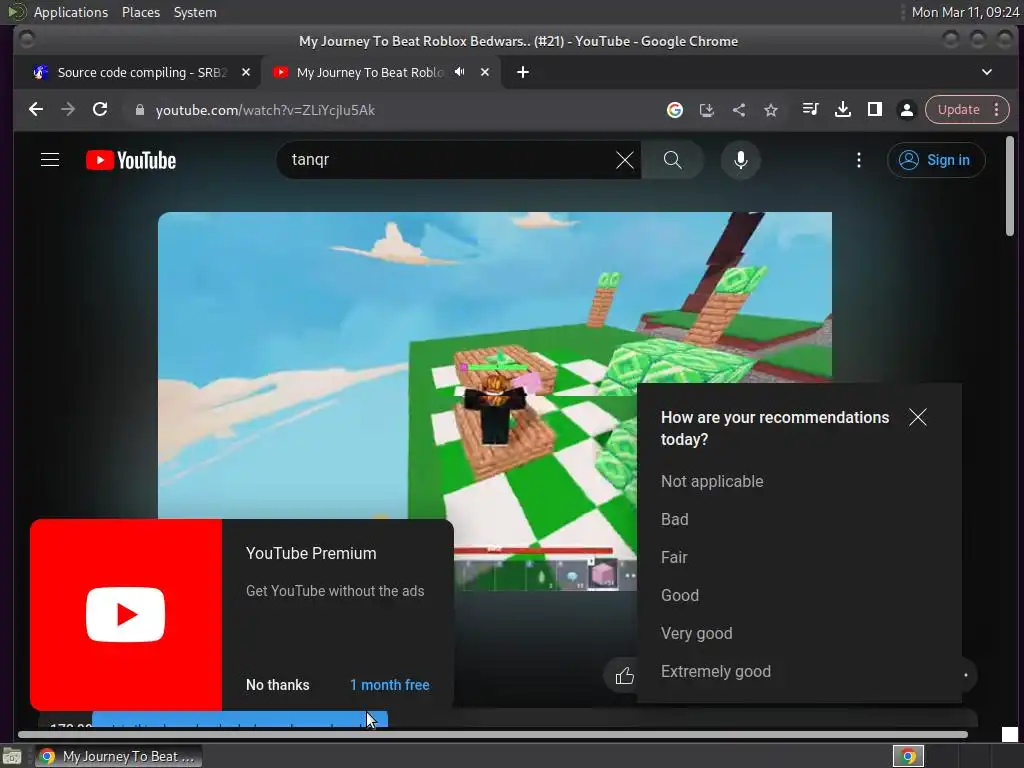Click the My Journey To Beat taskbar entry
This screenshot has height=768, width=1024.
(118, 756)
